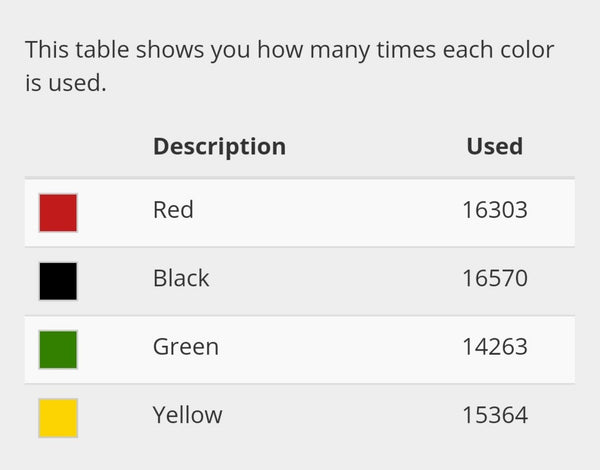Click blank space between Red and 16303
600x470 pixels.
330,211
